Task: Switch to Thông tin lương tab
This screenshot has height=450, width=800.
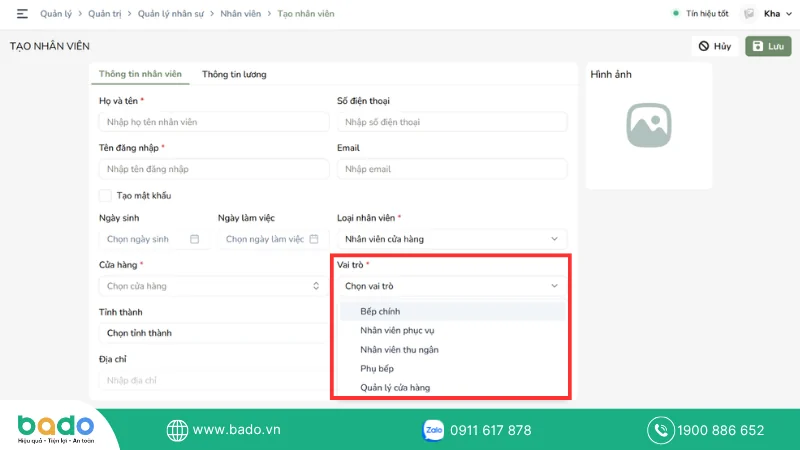Action: point(234,74)
